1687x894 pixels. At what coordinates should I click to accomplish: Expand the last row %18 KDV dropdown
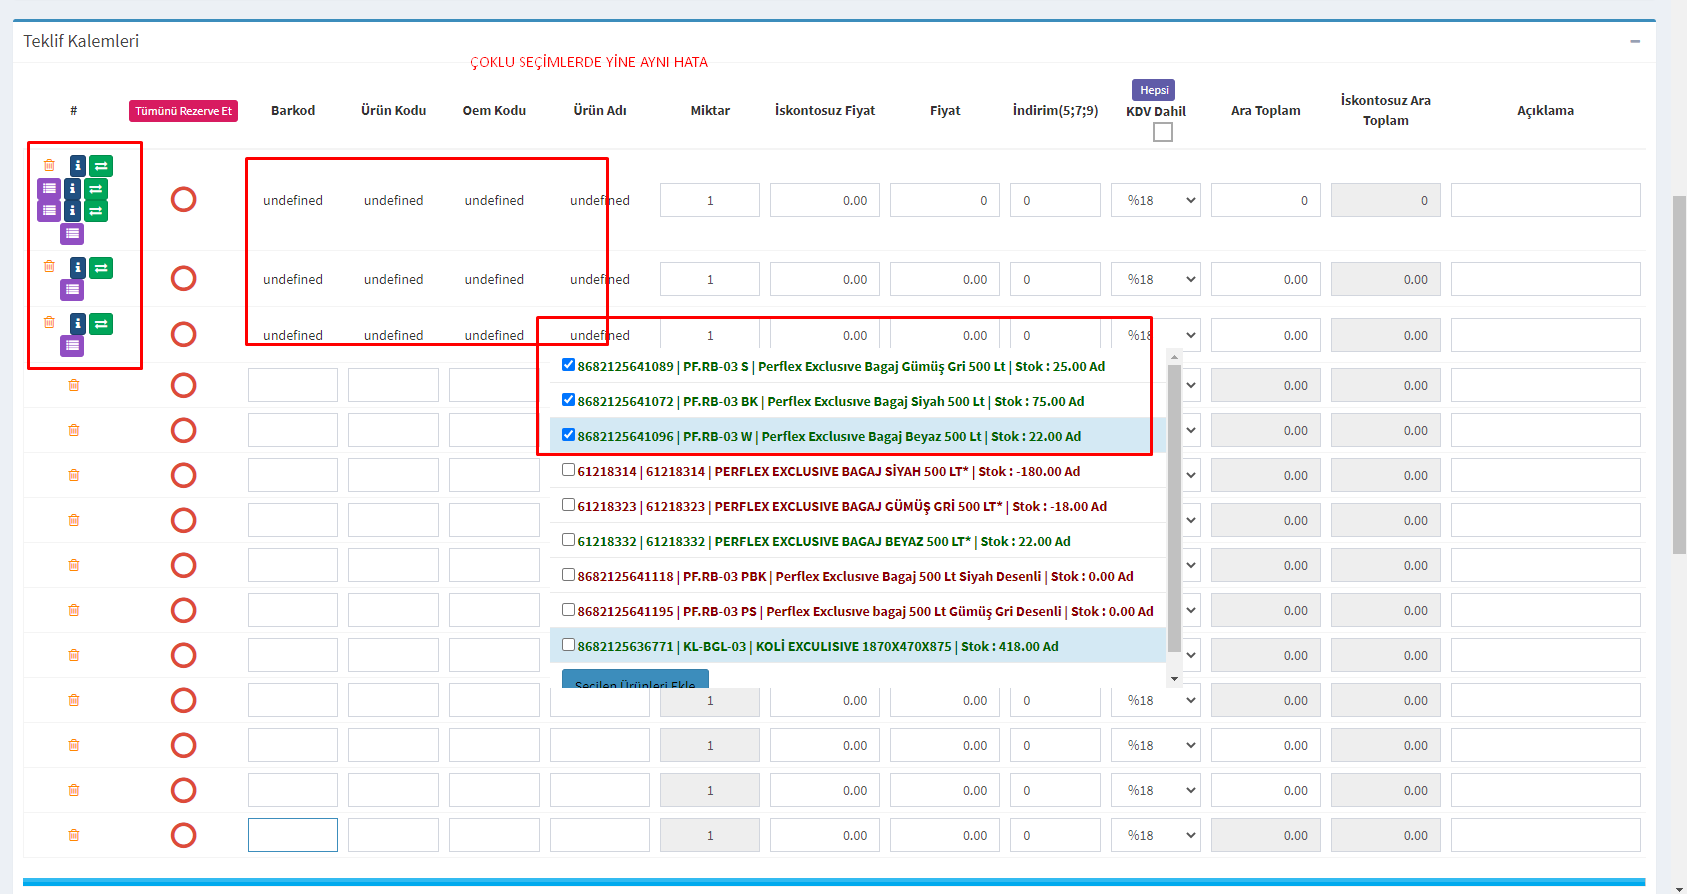(x=1155, y=835)
